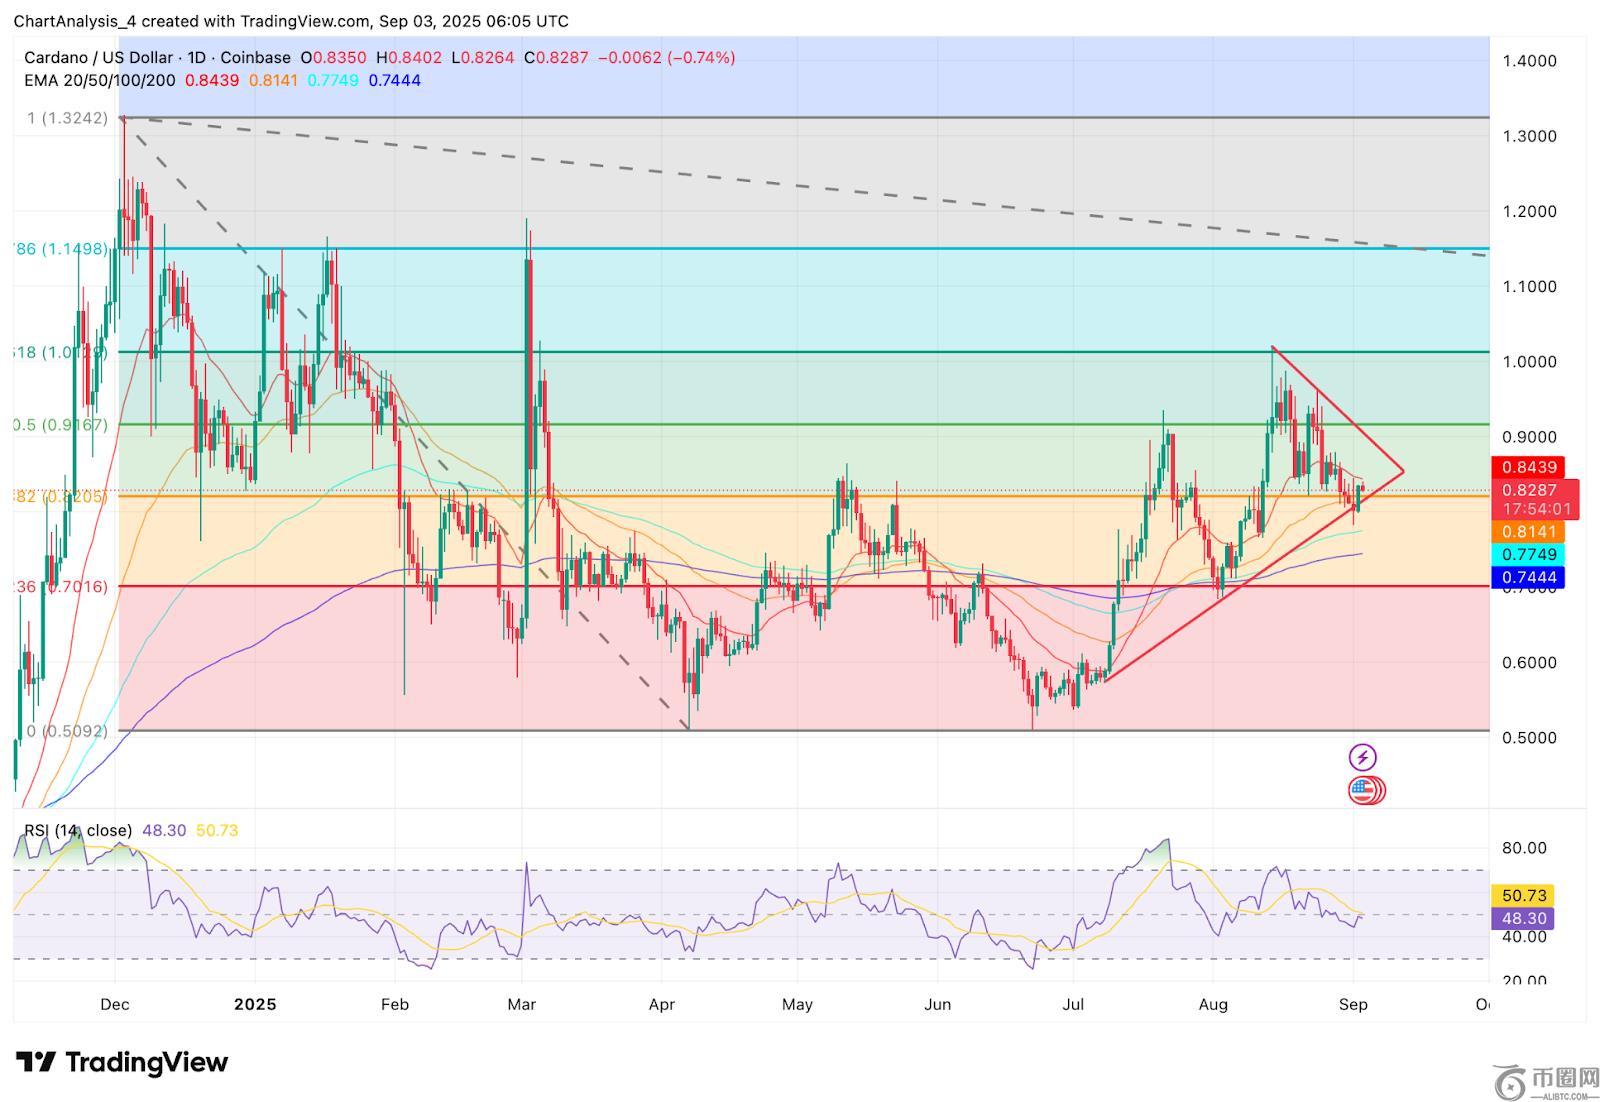Click the yellow 50.73 RSI axis label
This screenshot has height=1102, width=1600.
(x=1522, y=896)
